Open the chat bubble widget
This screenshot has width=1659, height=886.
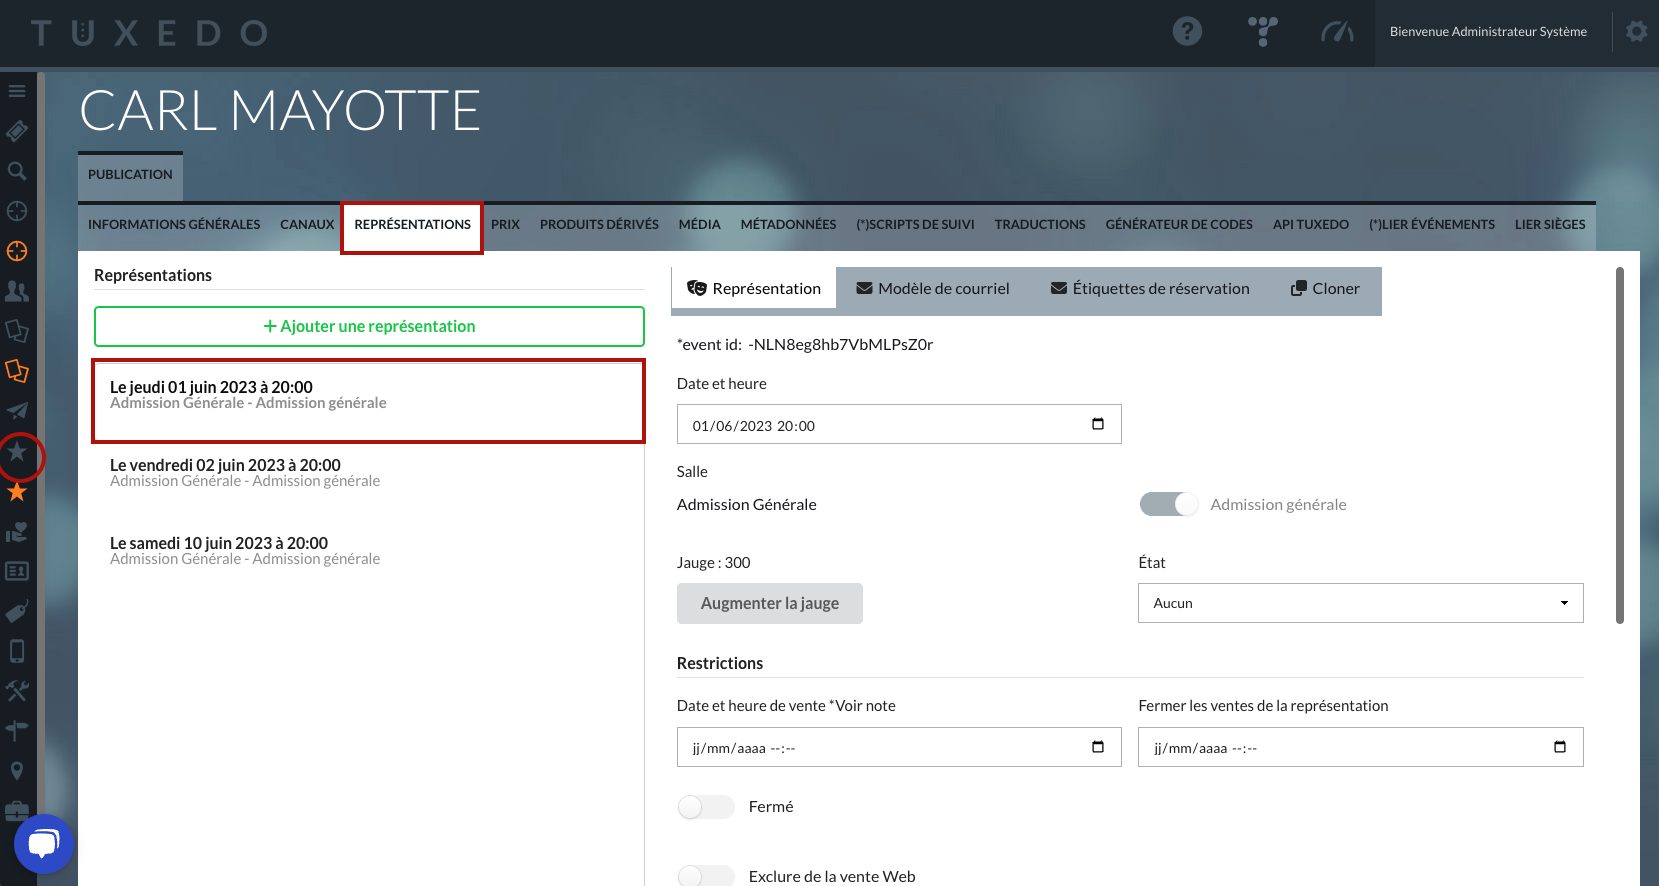[44, 844]
